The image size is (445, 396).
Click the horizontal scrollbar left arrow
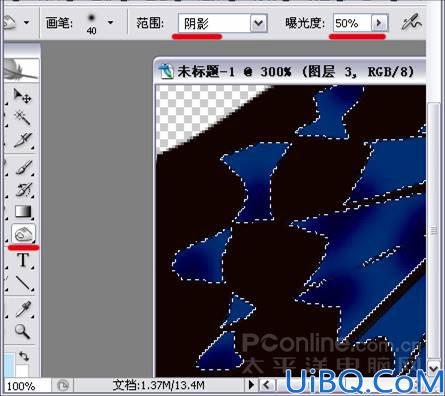click(x=266, y=385)
